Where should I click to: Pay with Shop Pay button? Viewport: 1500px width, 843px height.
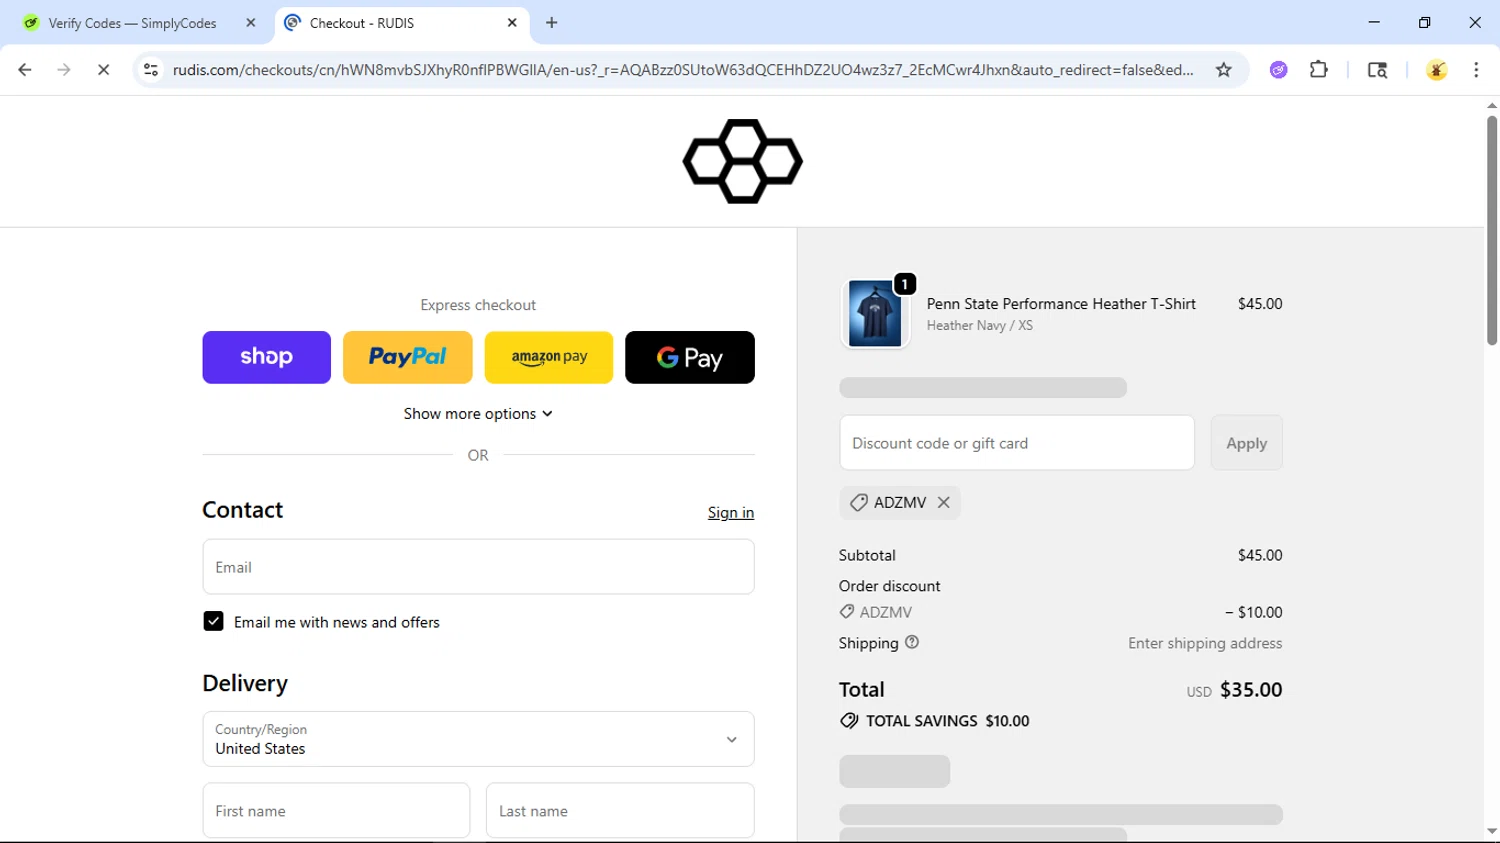coord(266,357)
